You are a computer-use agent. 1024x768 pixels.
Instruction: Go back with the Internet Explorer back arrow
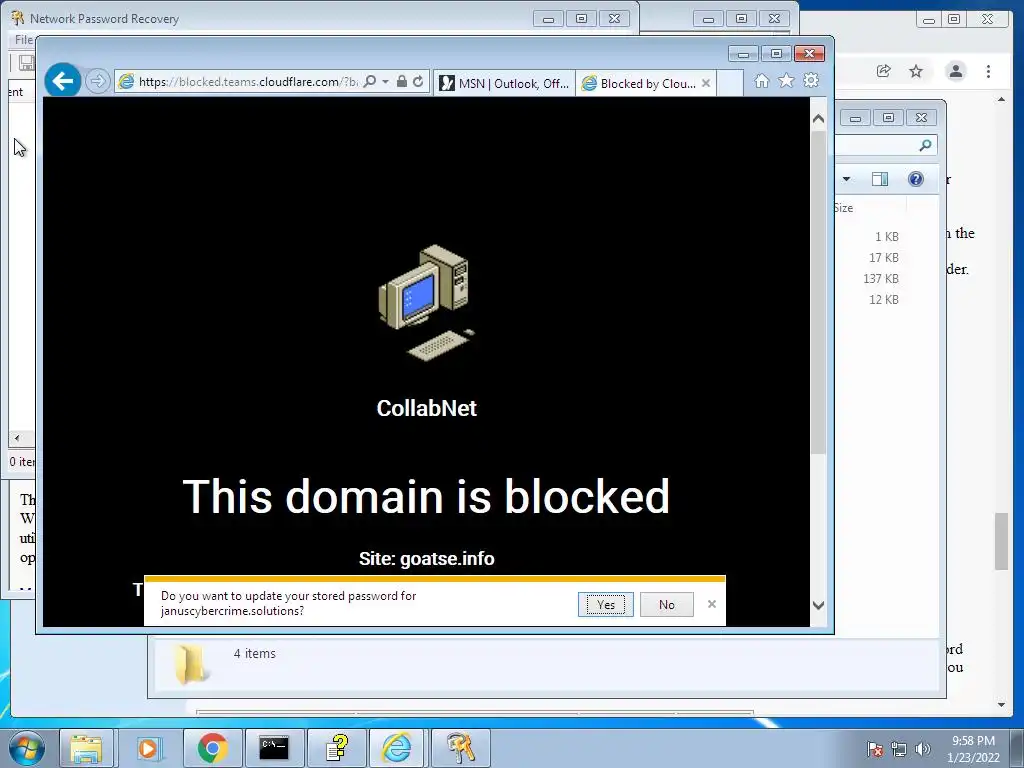63,81
